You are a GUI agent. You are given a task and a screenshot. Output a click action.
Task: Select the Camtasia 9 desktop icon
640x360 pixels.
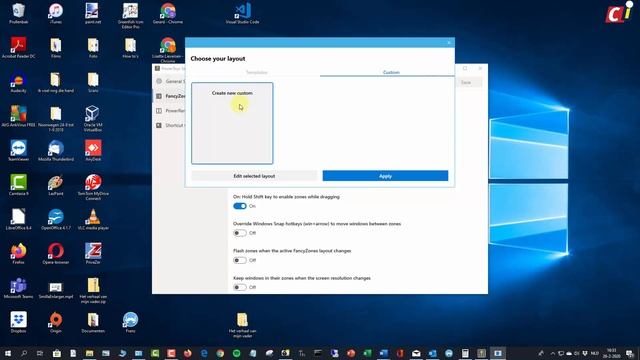point(18,184)
